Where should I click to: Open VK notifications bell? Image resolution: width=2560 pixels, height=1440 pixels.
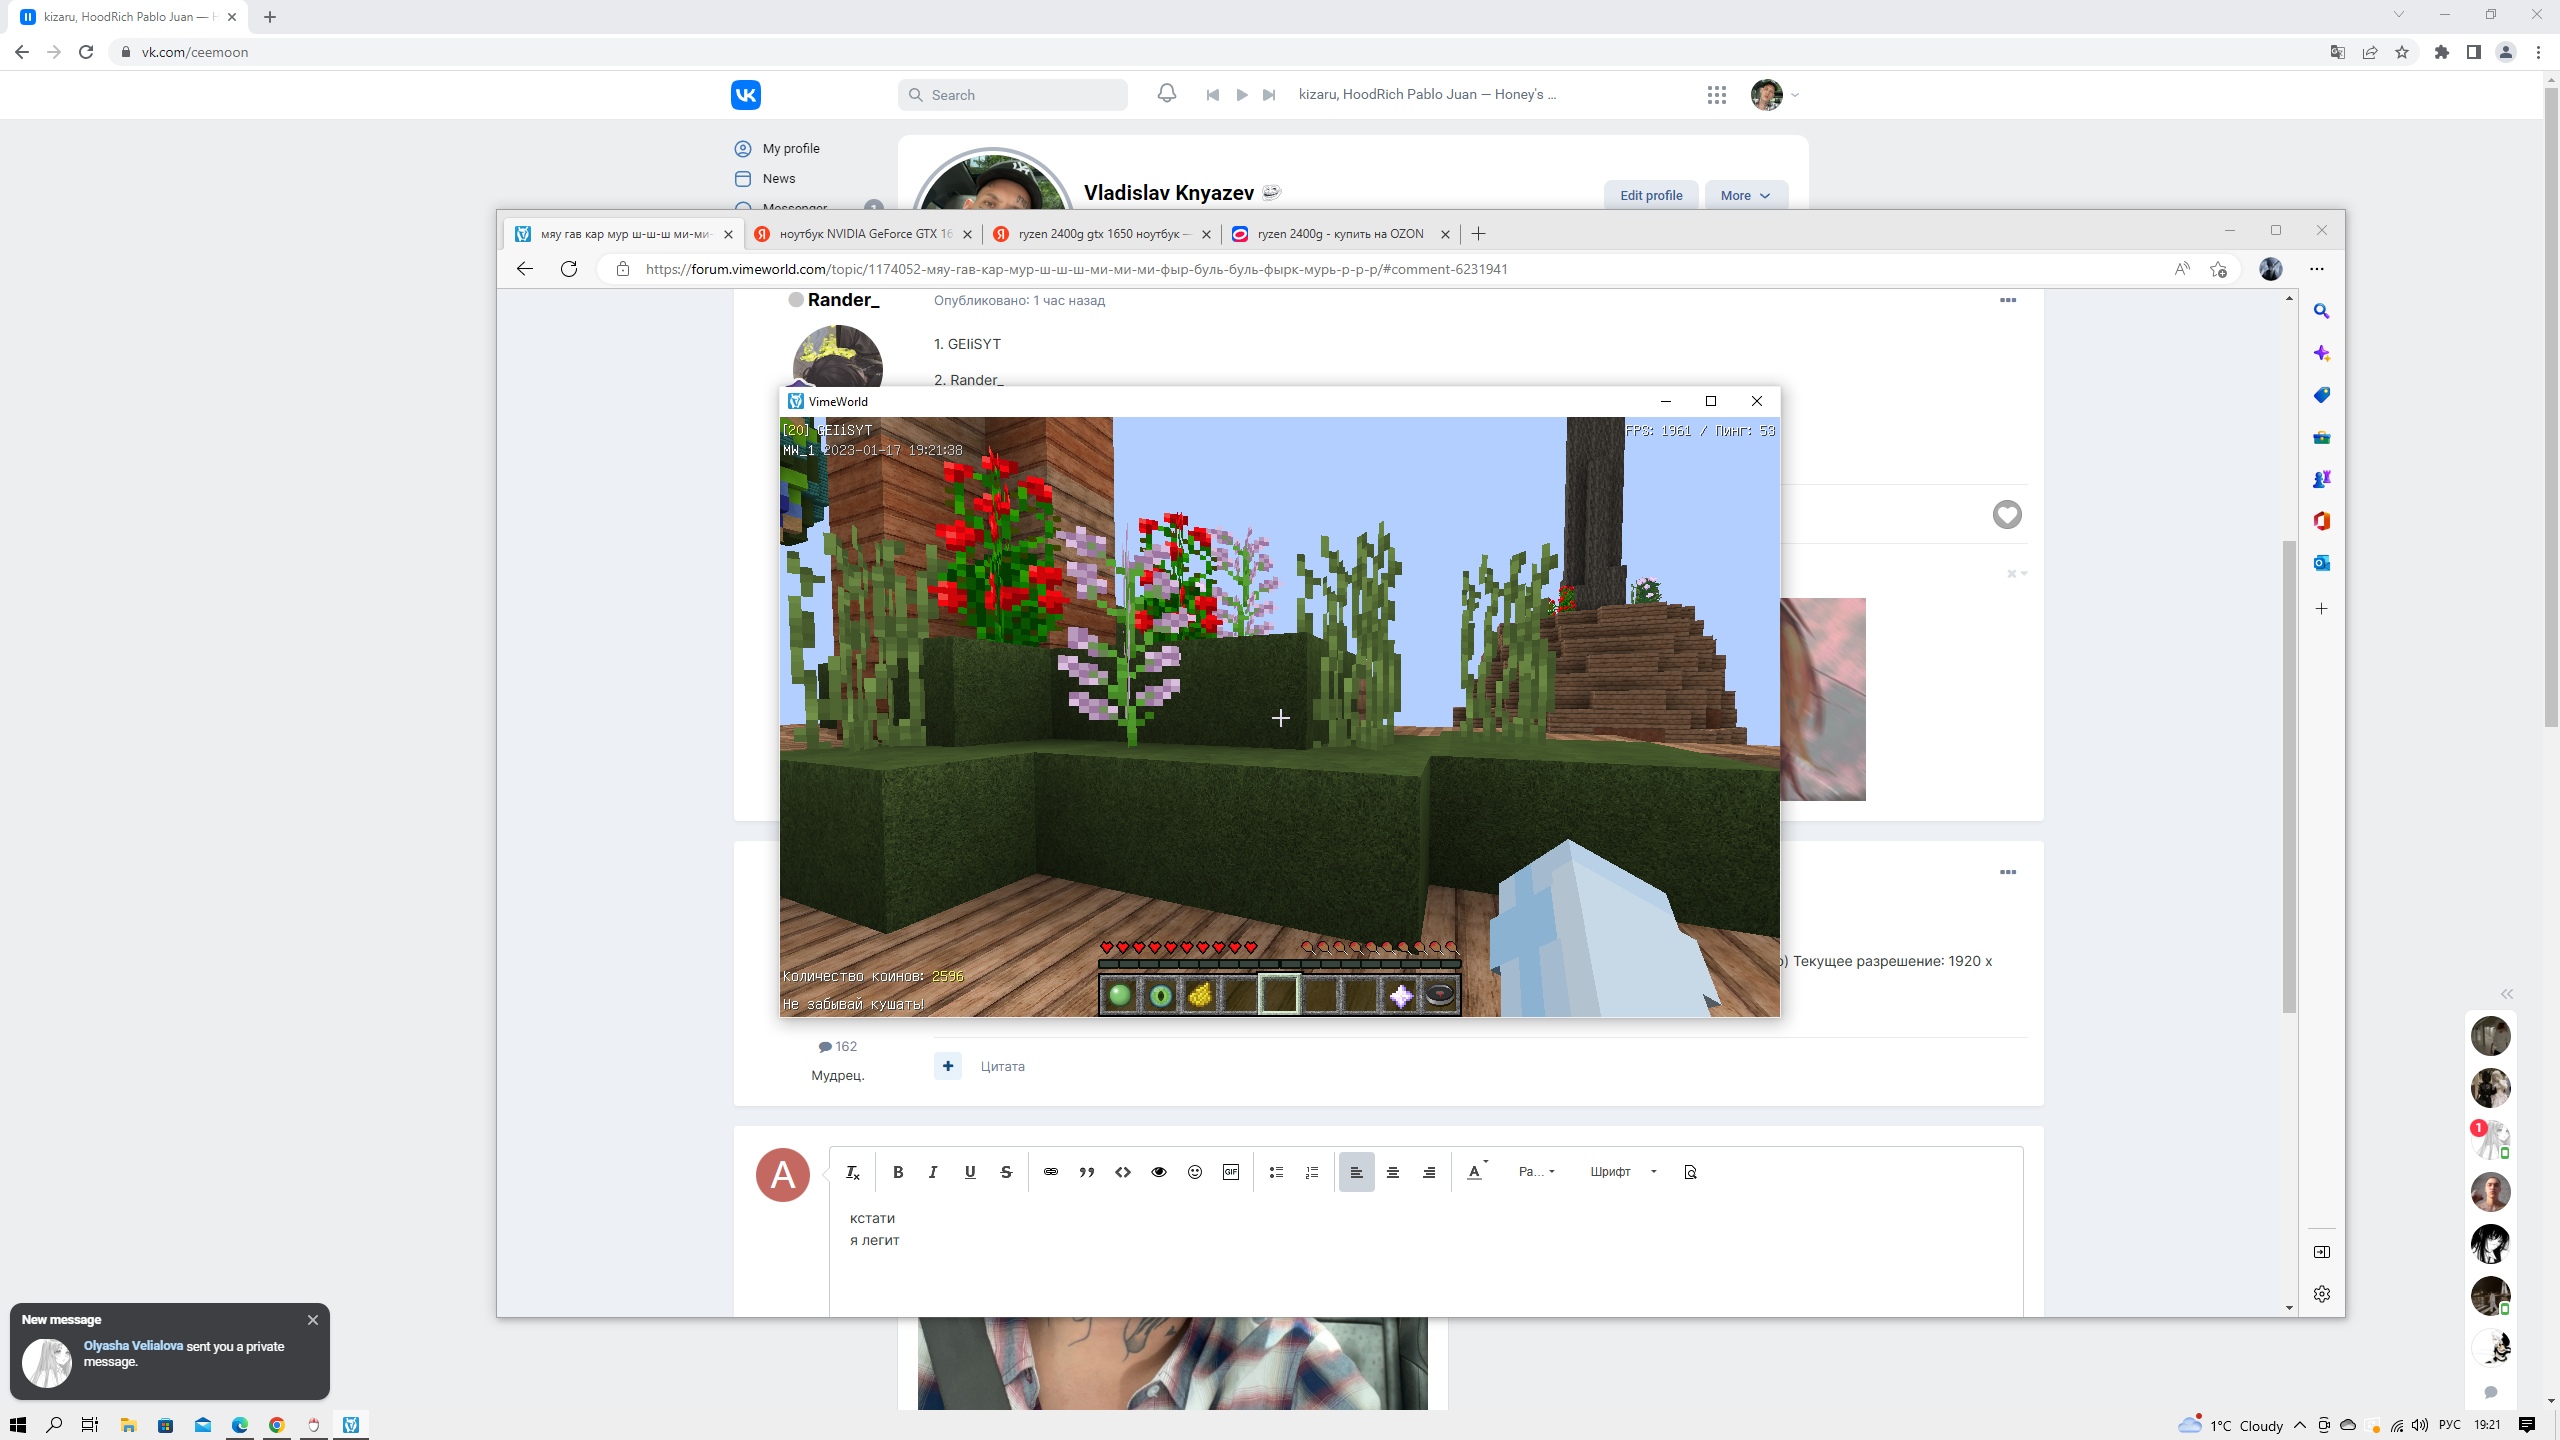[x=1166, y=94]
